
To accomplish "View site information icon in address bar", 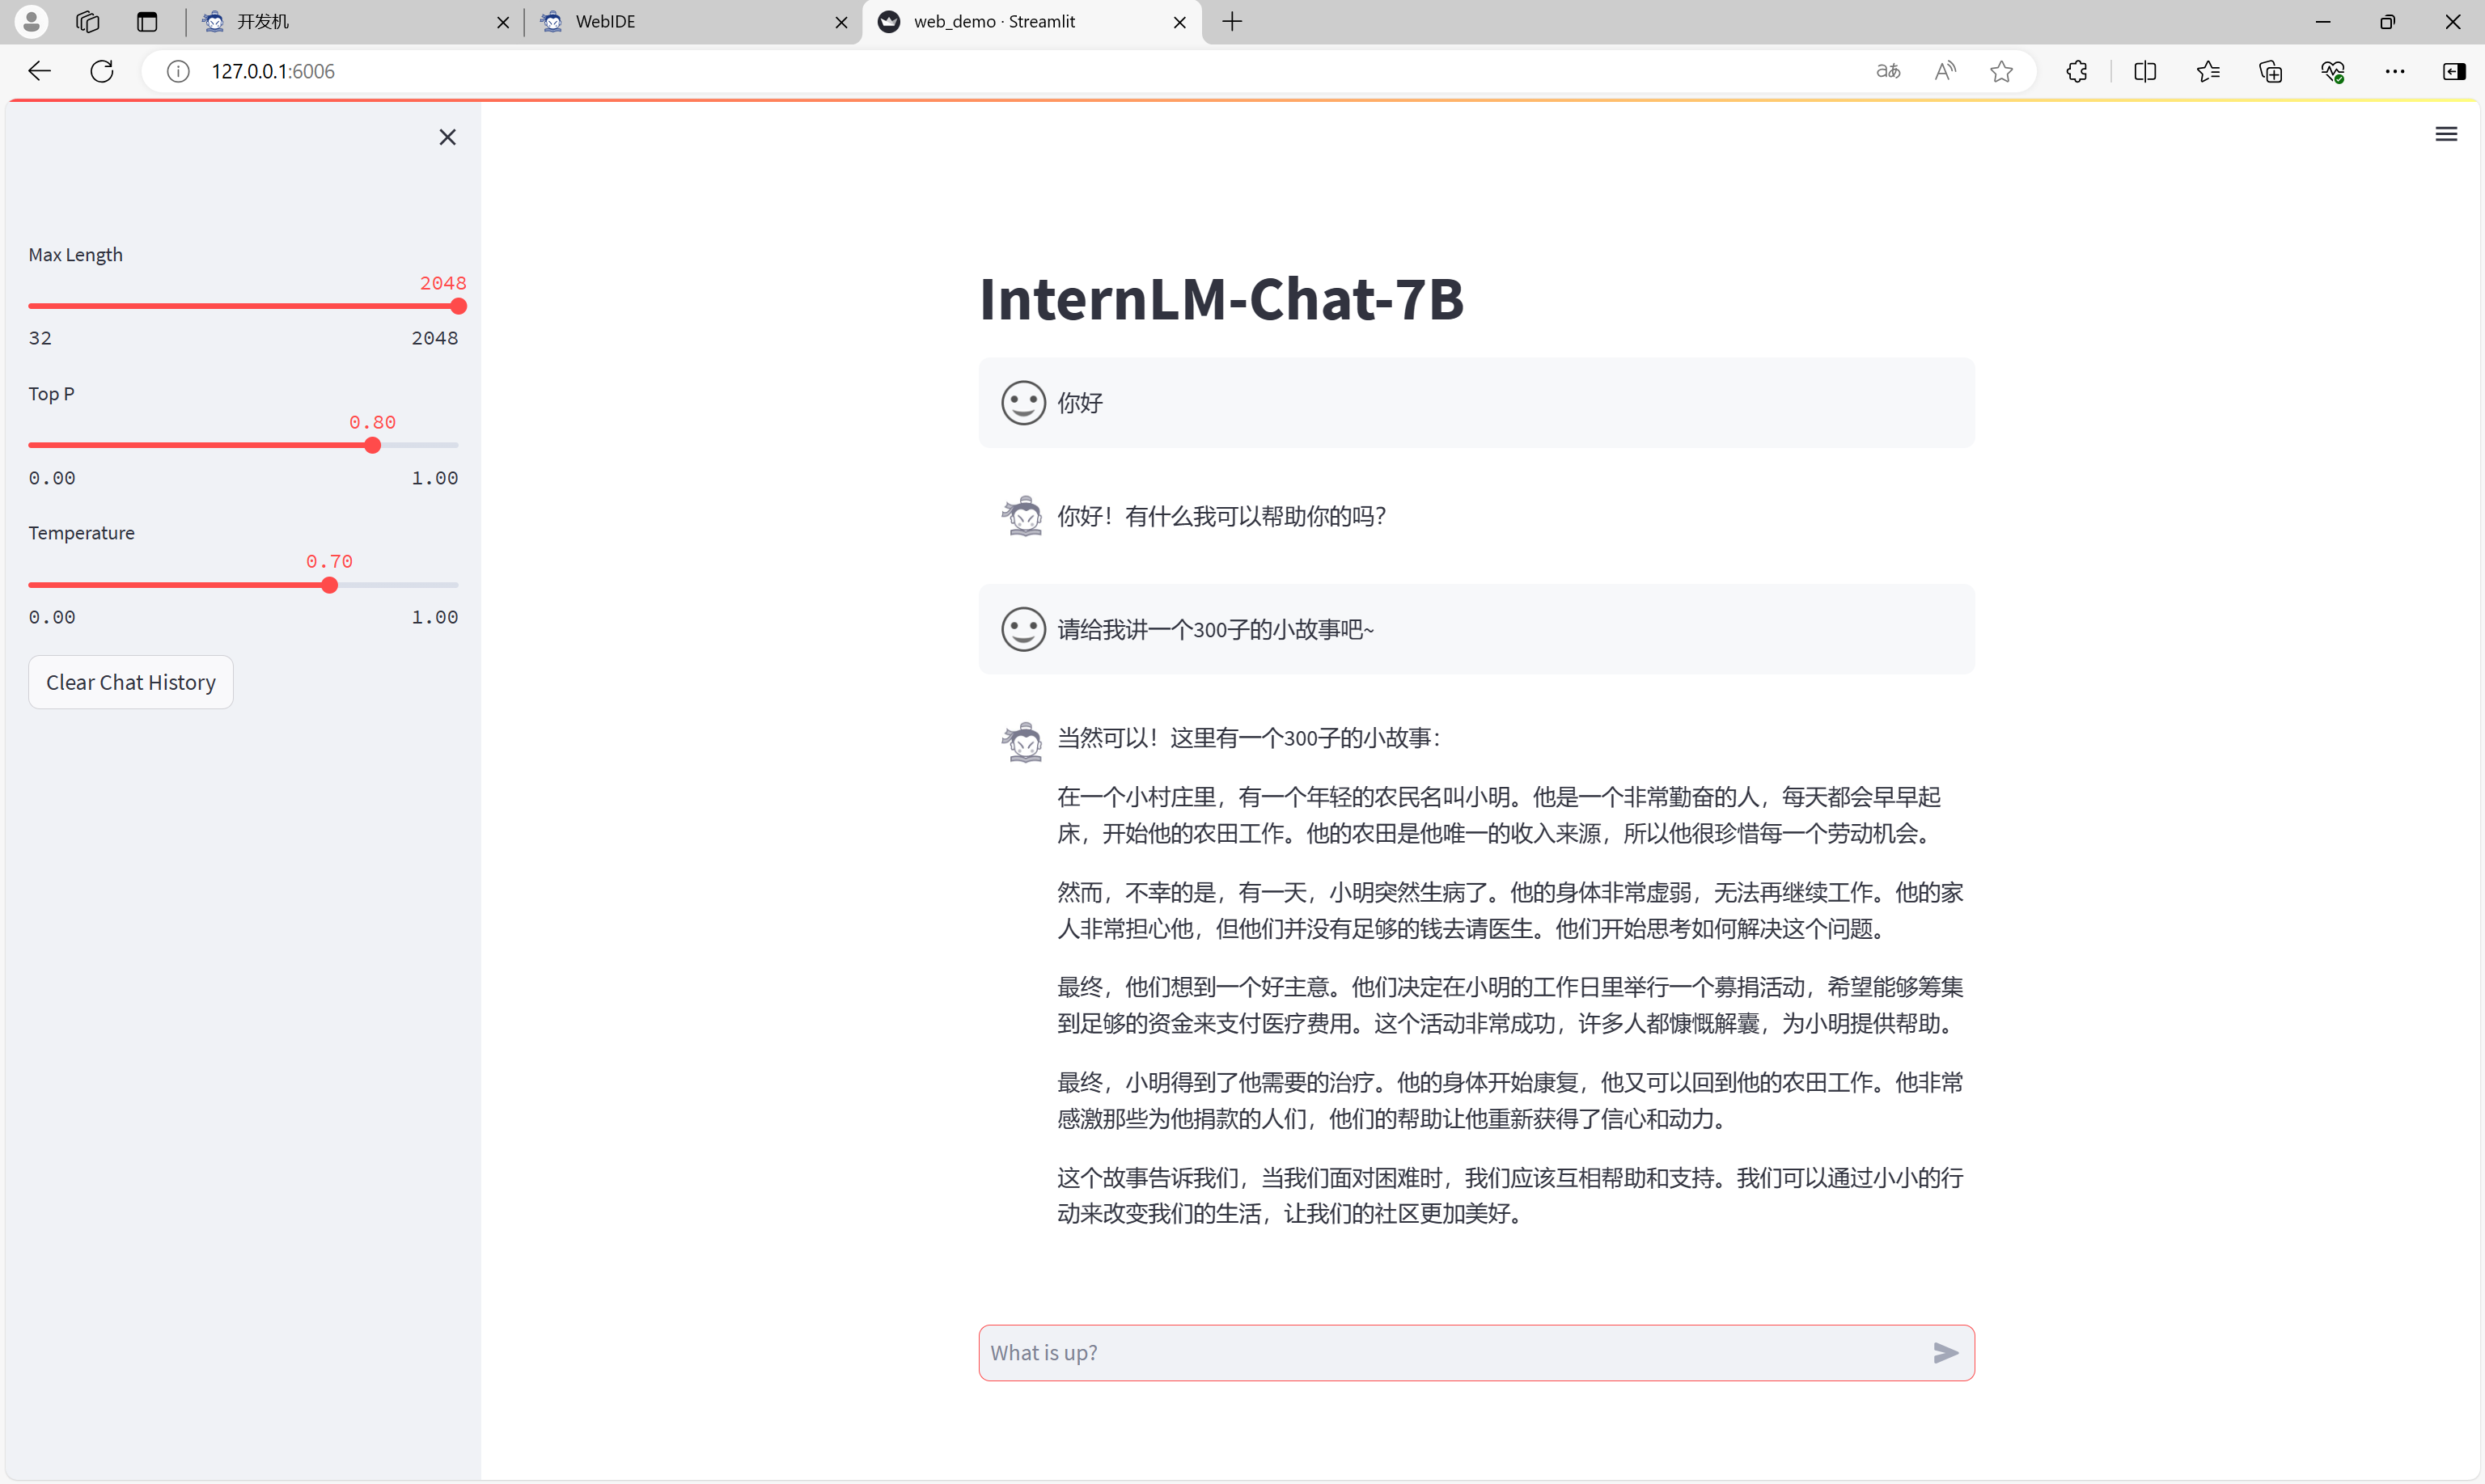I will click(x=178, y=71).
